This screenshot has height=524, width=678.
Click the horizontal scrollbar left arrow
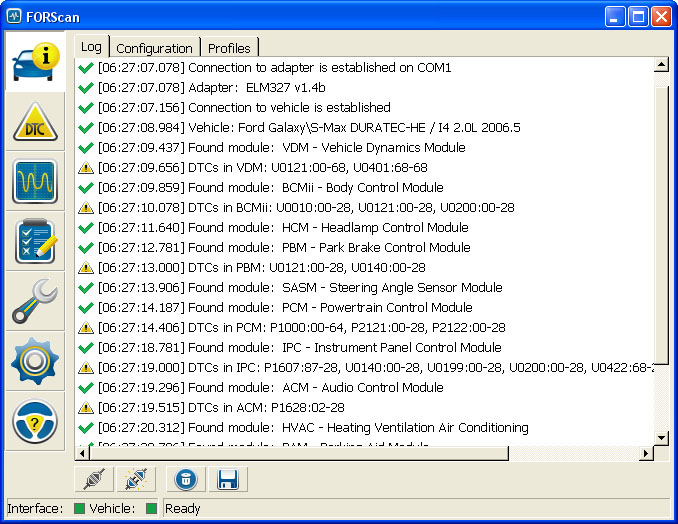[x=83, y=454]
